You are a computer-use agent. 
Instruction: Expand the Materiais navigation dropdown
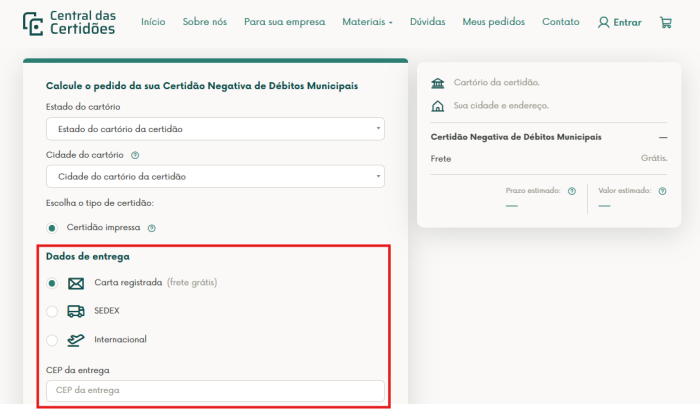coord(367,22)
